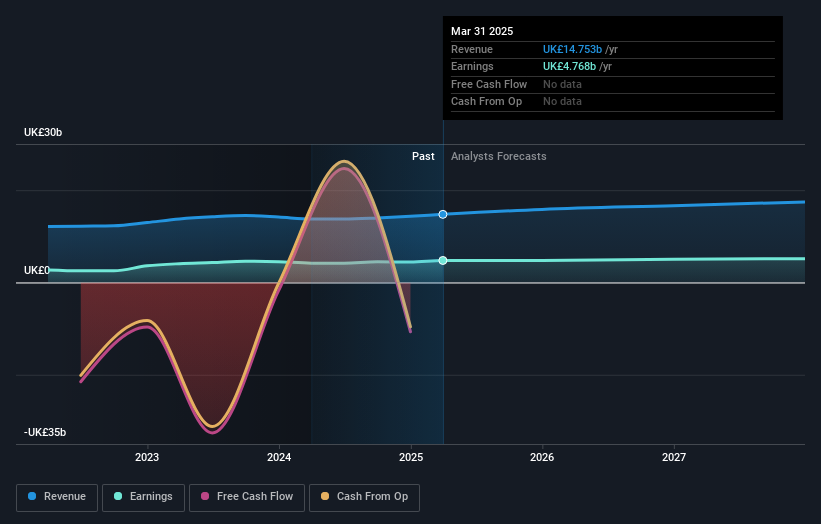Click the UK£14.753b revenue value

(572, 49)
